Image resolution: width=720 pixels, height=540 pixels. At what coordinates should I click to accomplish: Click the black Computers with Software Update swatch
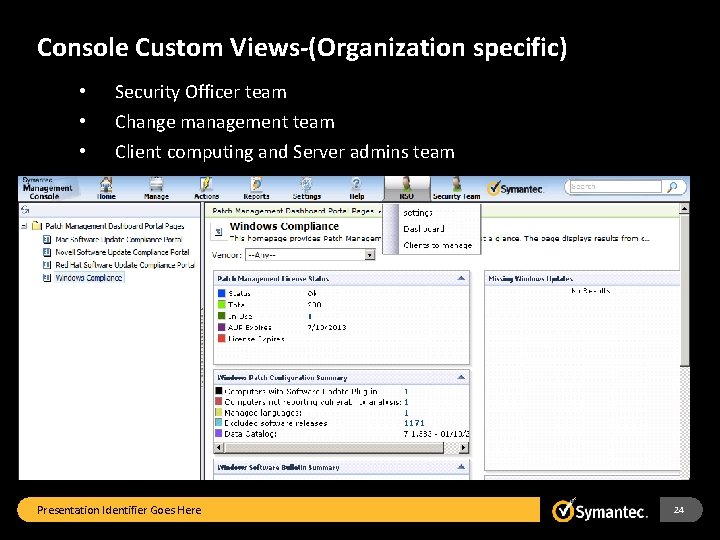click(x=219, y=391)
